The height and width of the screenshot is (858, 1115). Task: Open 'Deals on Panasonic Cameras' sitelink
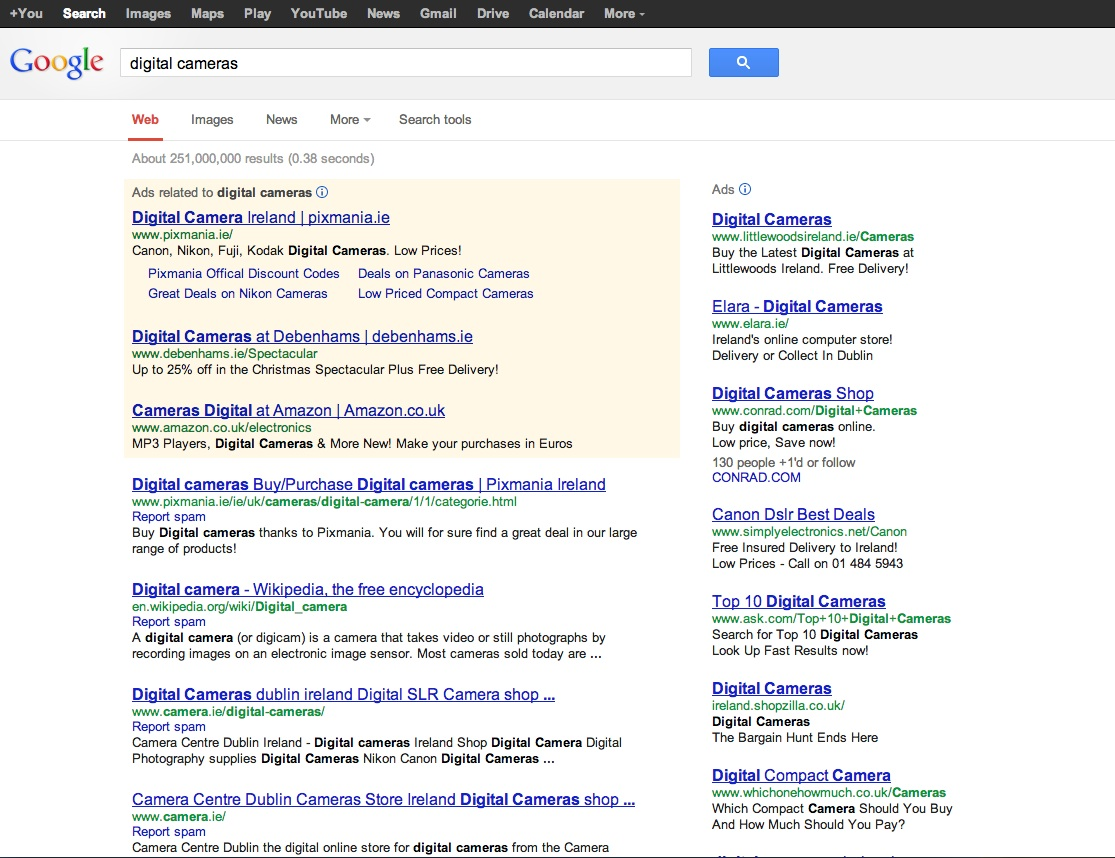(x=443, y=273)
